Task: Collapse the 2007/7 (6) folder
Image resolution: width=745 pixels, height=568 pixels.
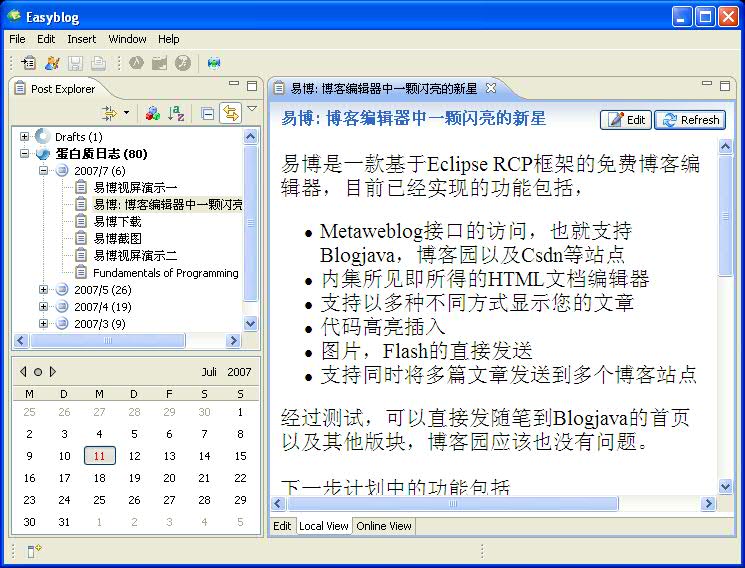Action: [x=43, y=171]
